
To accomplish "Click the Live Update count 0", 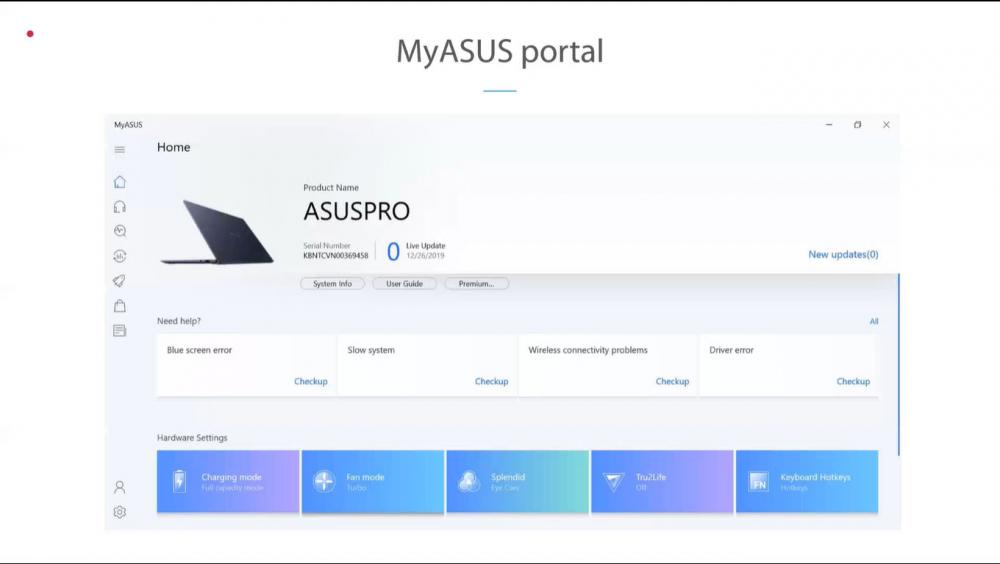I will click(393, 251).
